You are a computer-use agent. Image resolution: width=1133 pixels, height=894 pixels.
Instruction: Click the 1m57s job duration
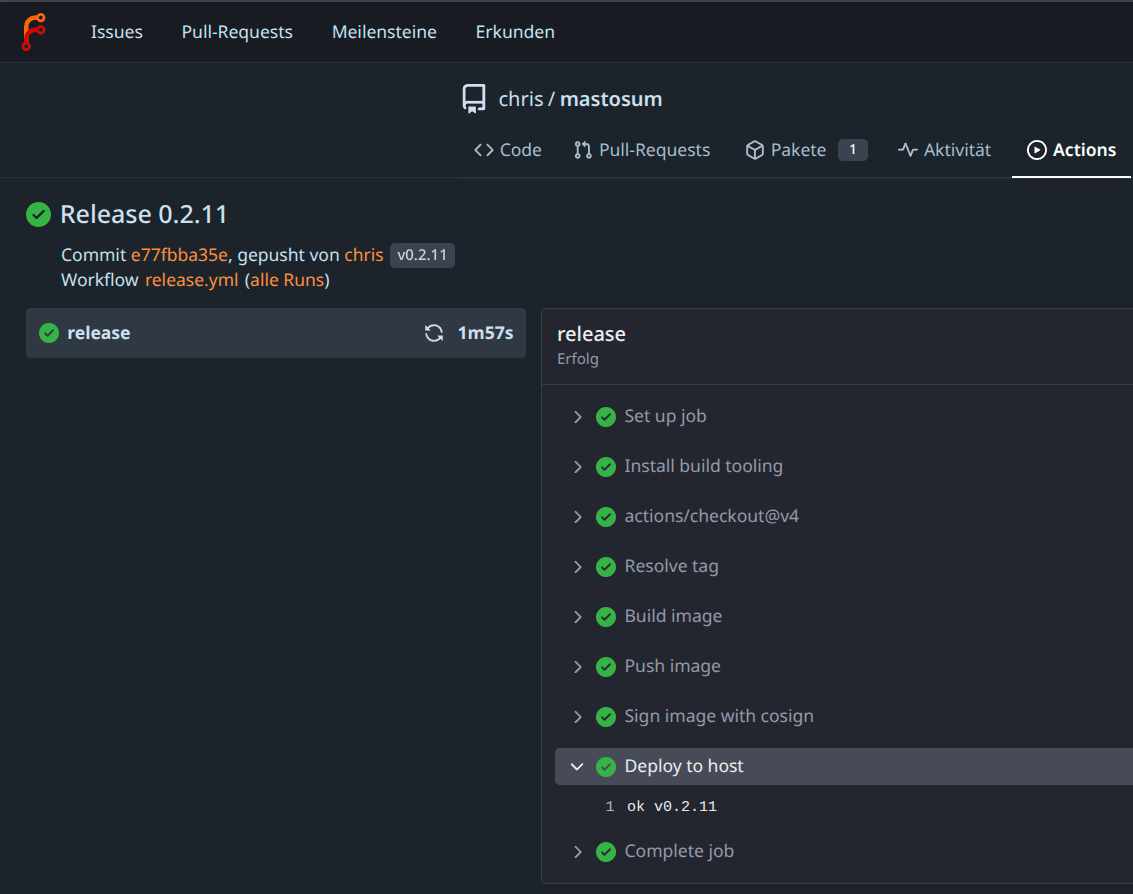click(x=486, y=333)
